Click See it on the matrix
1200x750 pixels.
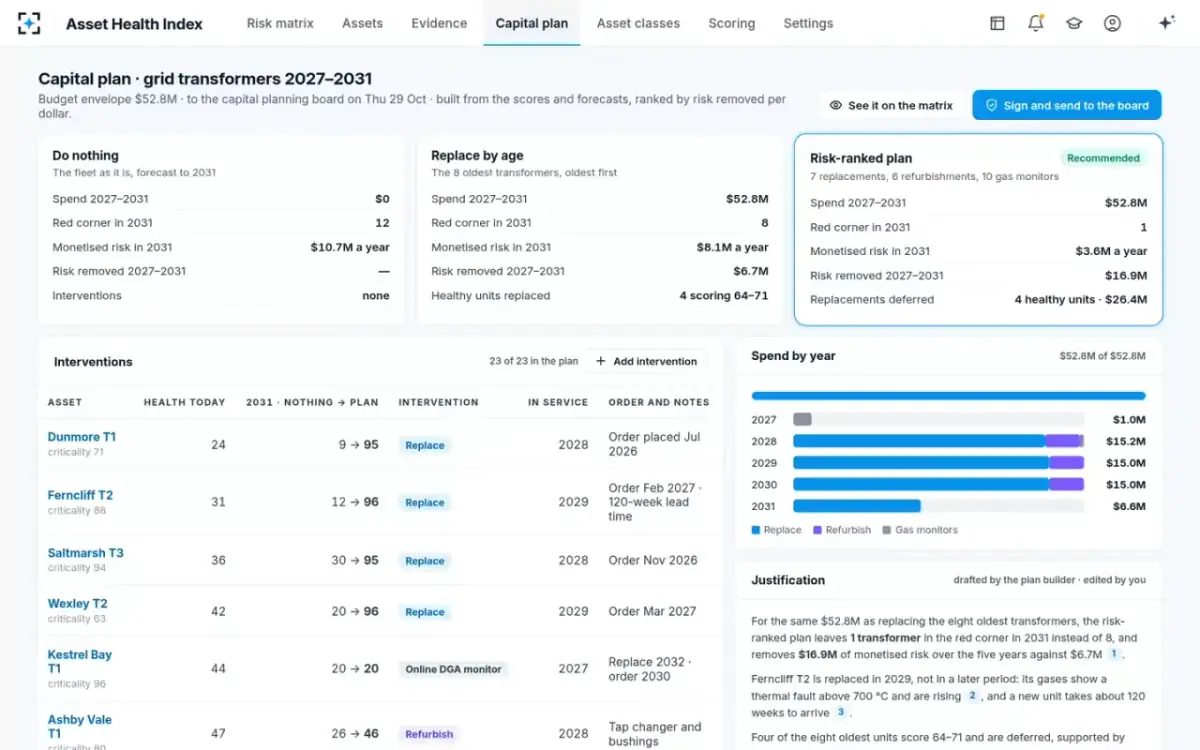point(891,105)
